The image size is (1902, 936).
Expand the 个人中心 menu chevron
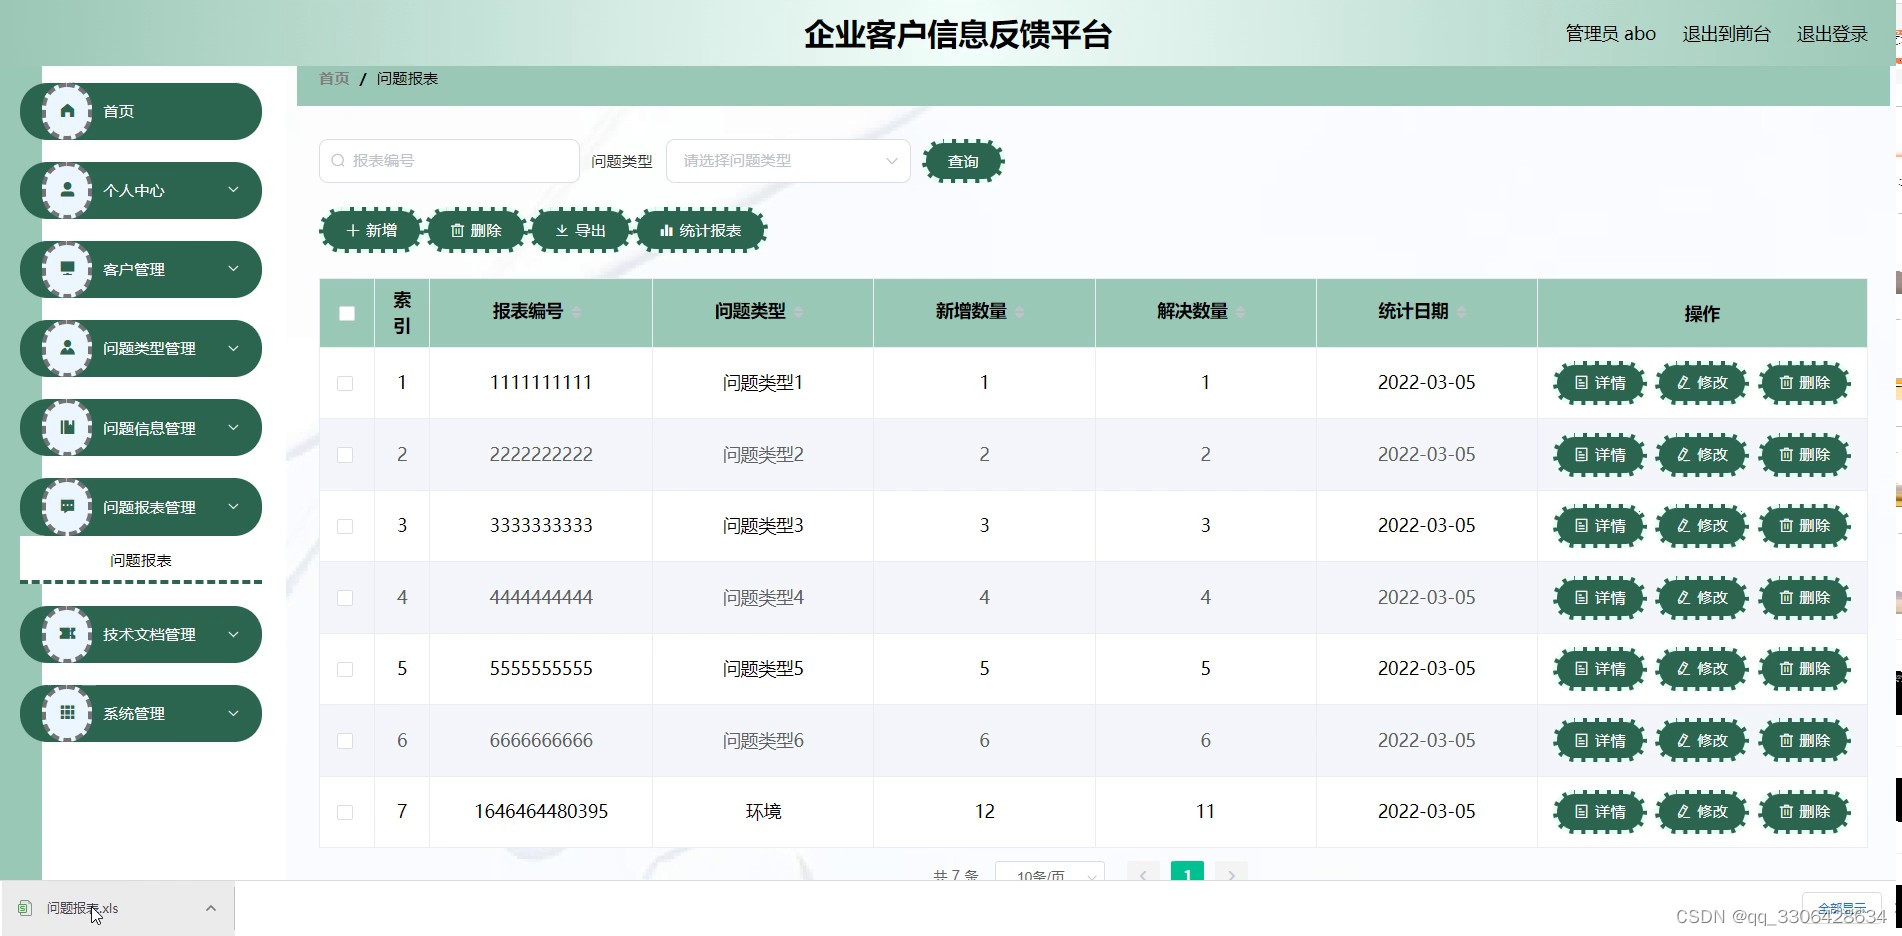233,189
